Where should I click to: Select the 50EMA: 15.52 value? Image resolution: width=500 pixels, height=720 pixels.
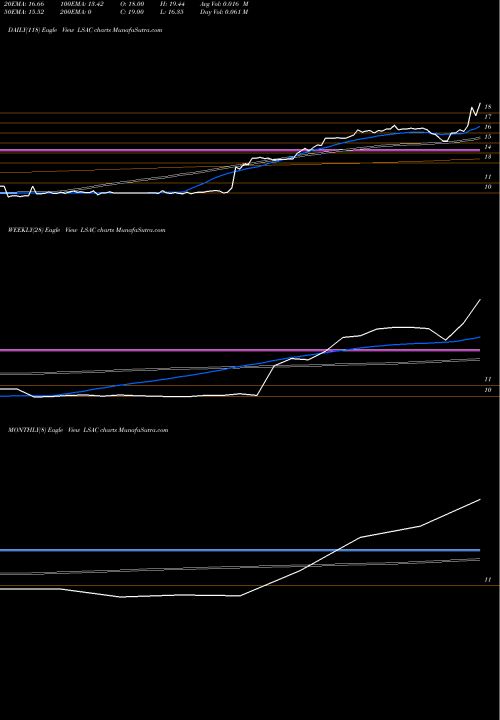26,12
